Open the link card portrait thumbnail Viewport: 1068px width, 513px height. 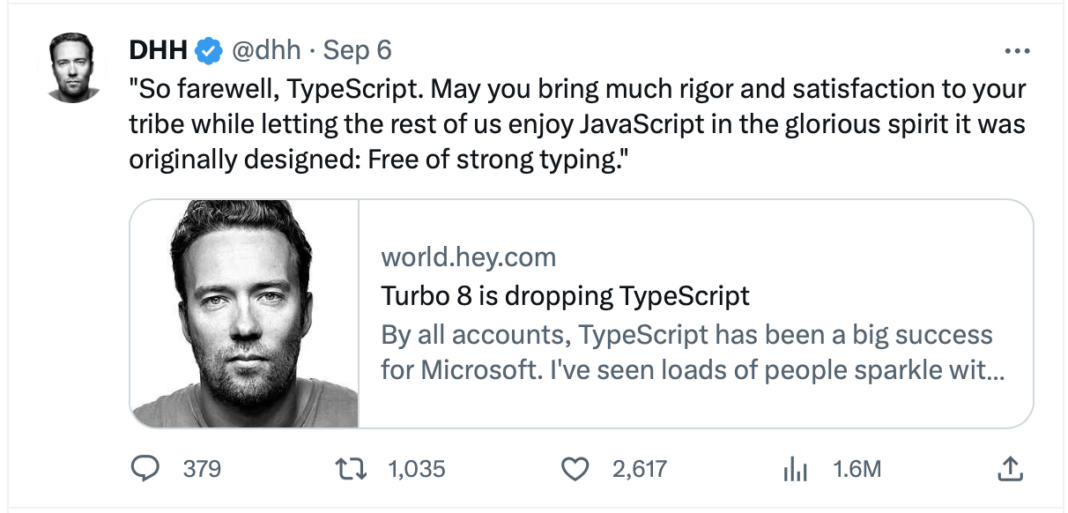pos(245,313)
